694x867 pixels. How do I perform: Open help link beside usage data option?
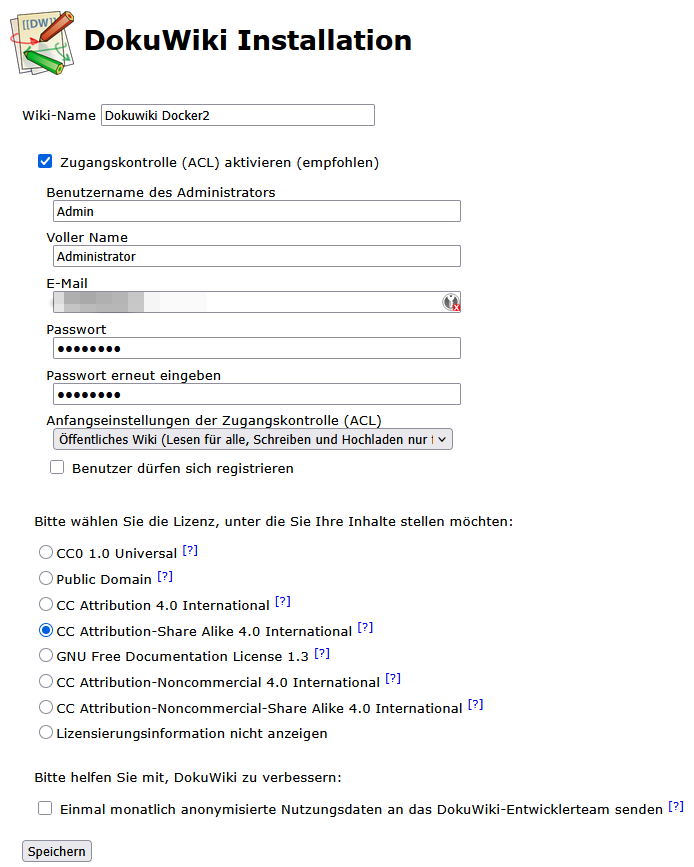(676, 806)
